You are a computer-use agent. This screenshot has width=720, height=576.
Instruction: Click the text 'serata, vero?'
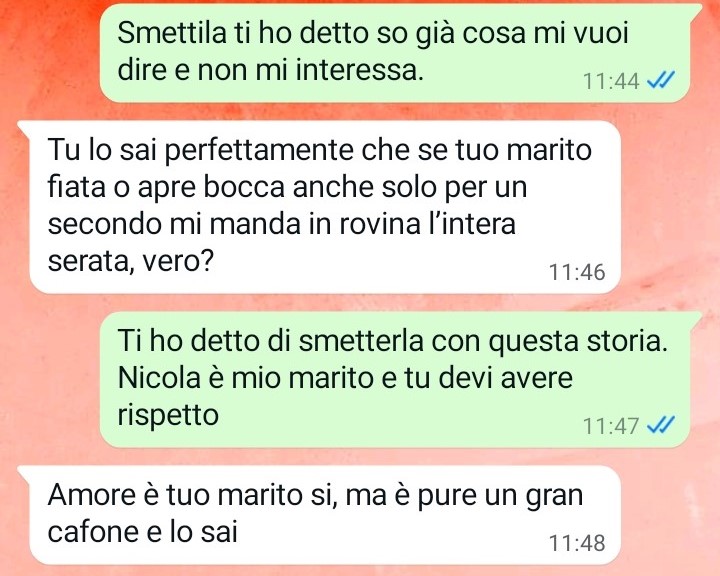click(131, 261)
